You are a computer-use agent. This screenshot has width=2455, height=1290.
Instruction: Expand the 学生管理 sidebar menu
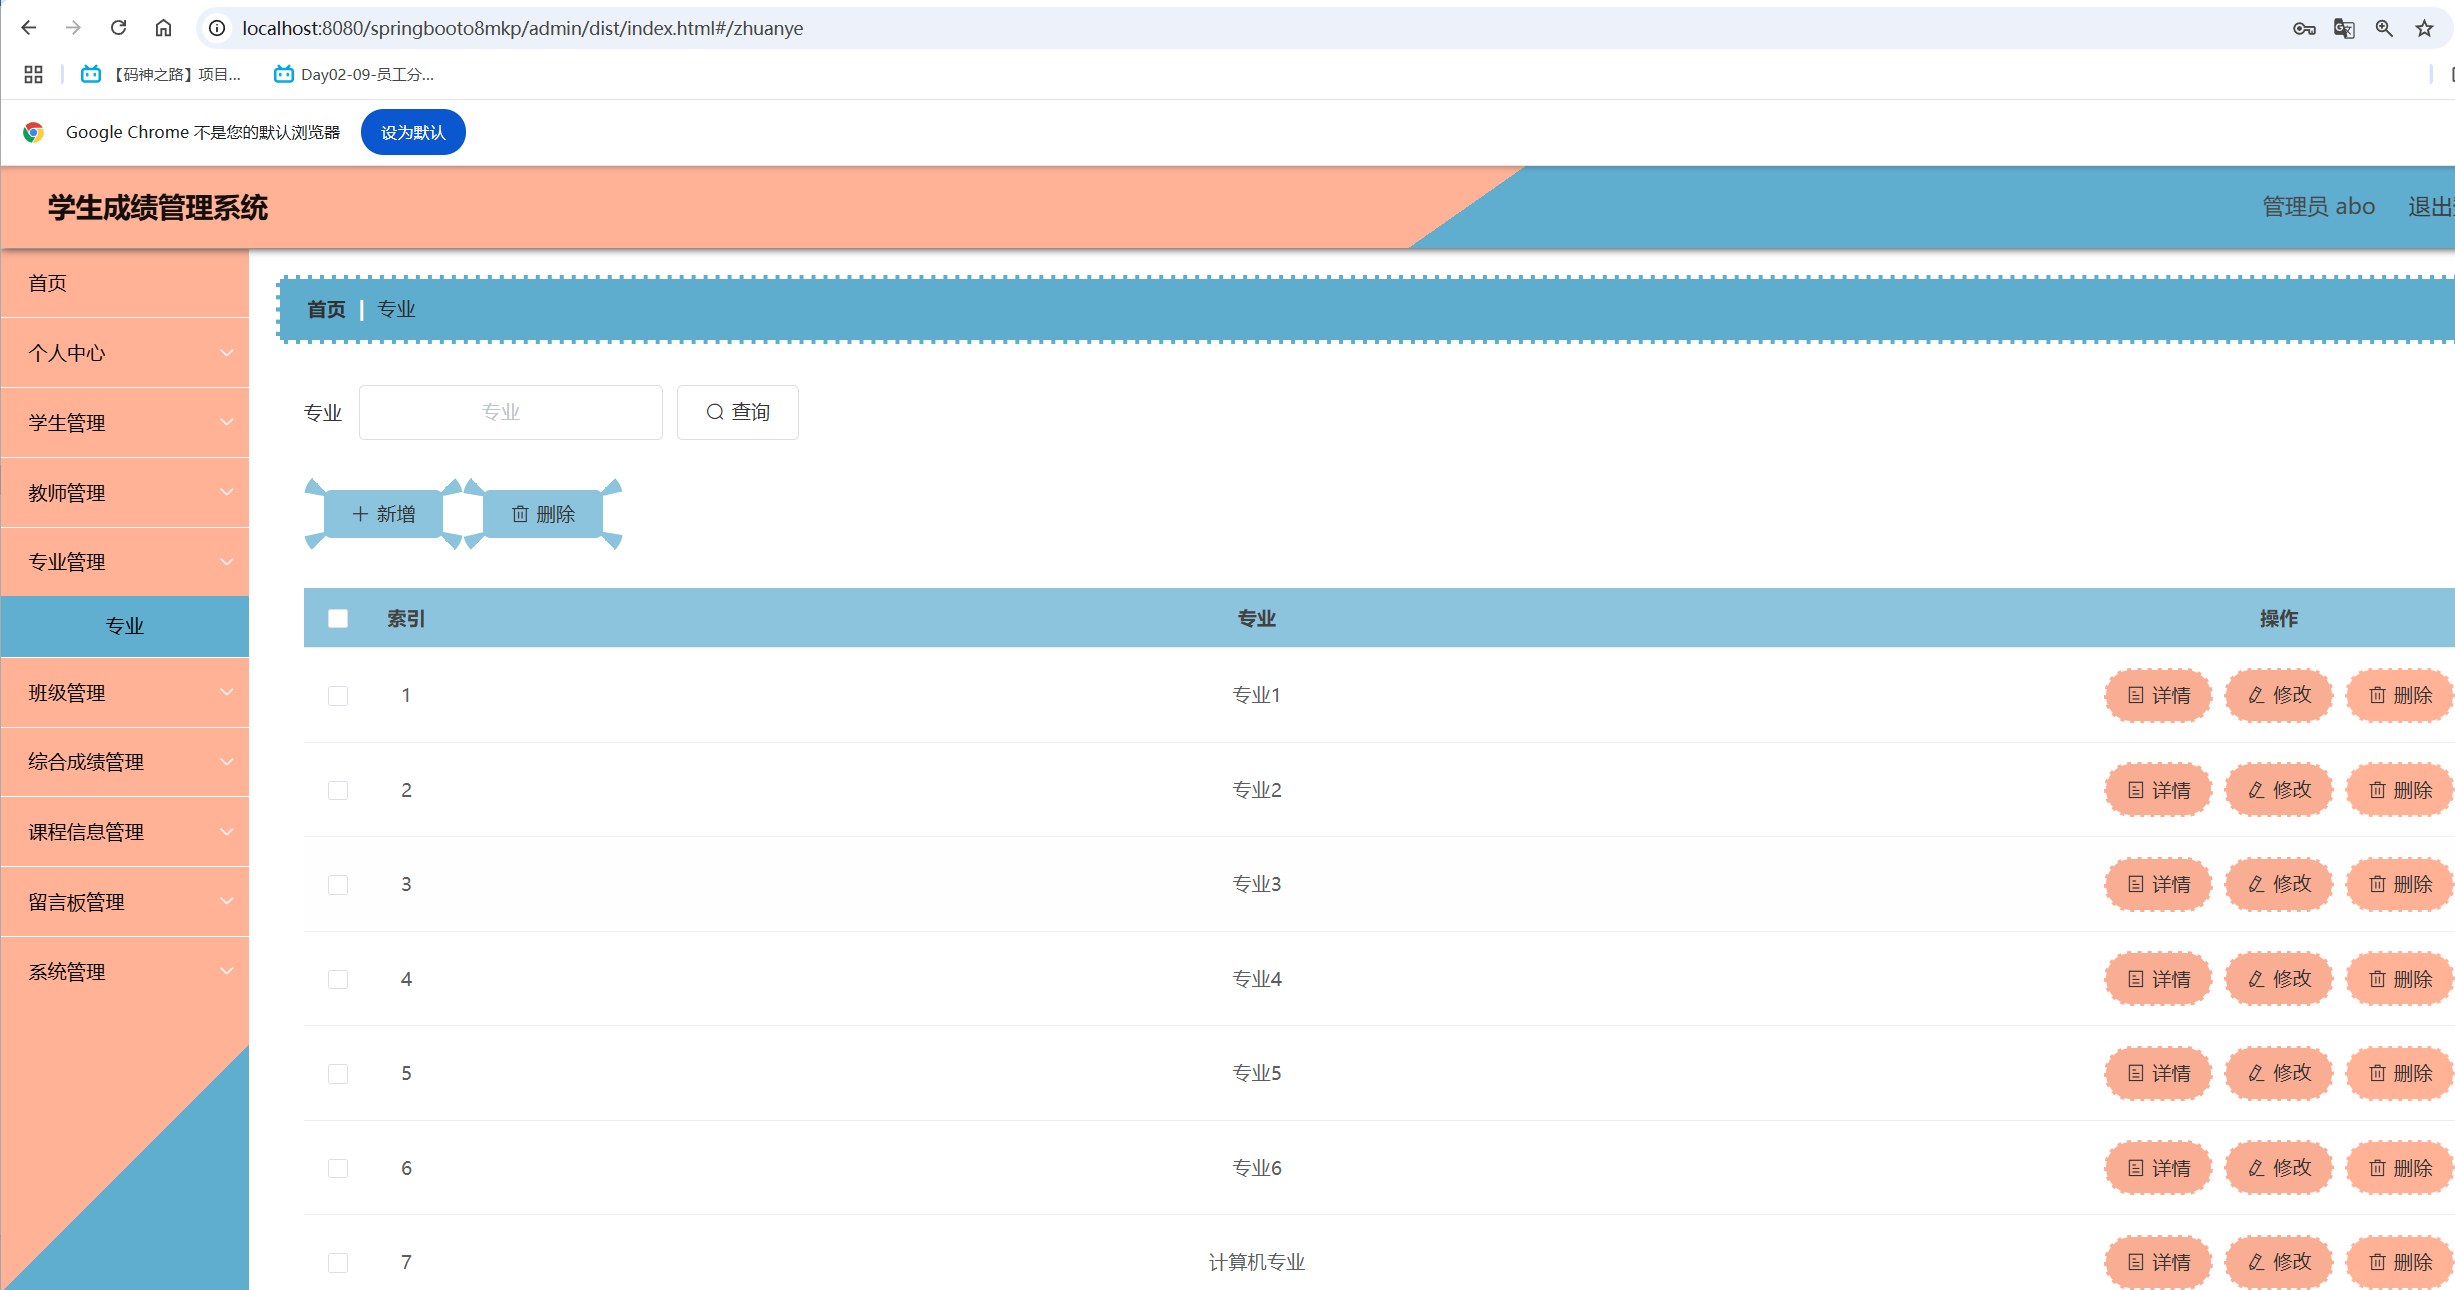pyautogui.click(x=125, y=423)
